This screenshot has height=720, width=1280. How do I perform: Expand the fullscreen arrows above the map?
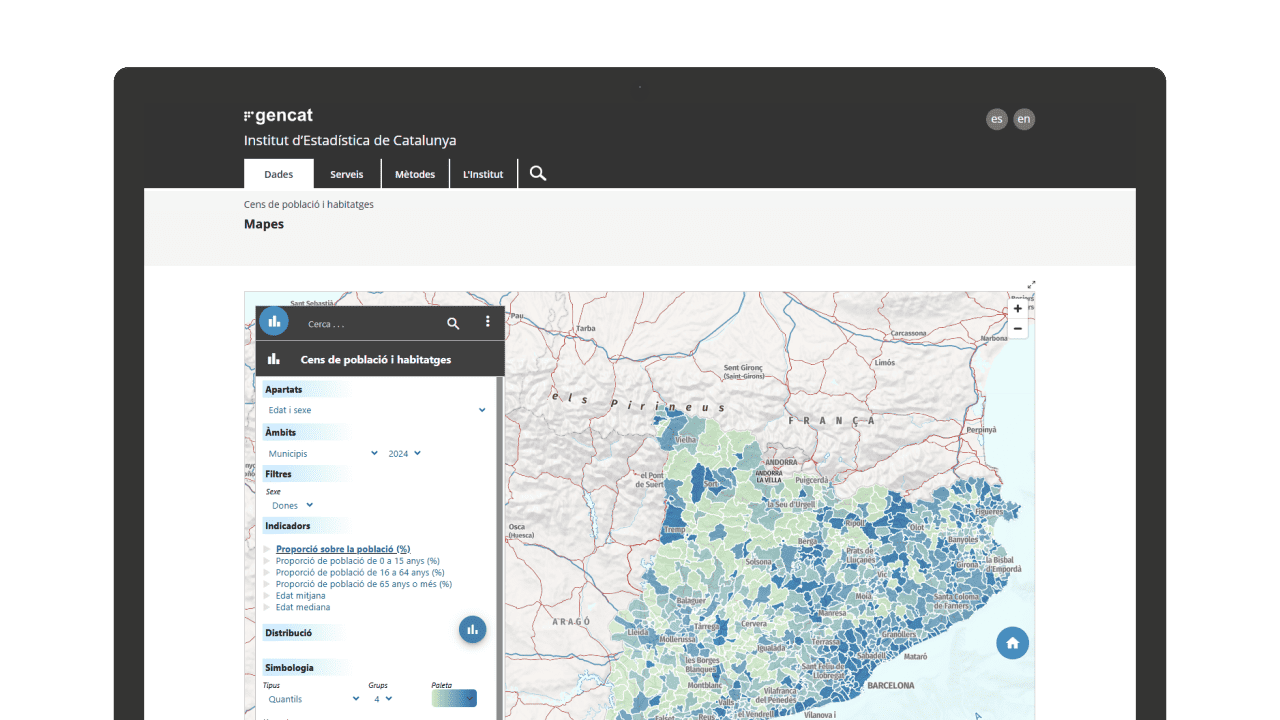(1032, 283)
